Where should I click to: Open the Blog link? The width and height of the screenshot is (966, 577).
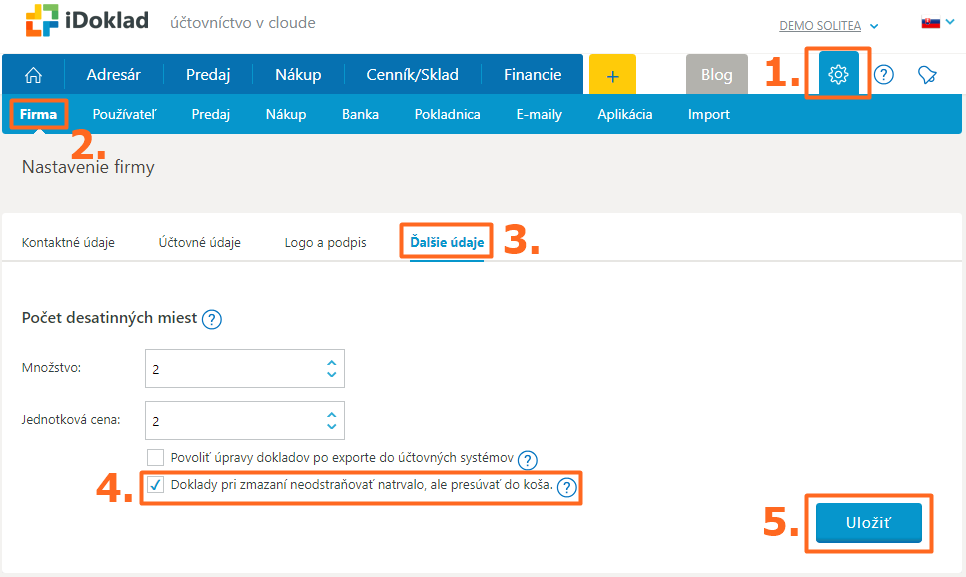pyautogui.click(x=716, y=75)
